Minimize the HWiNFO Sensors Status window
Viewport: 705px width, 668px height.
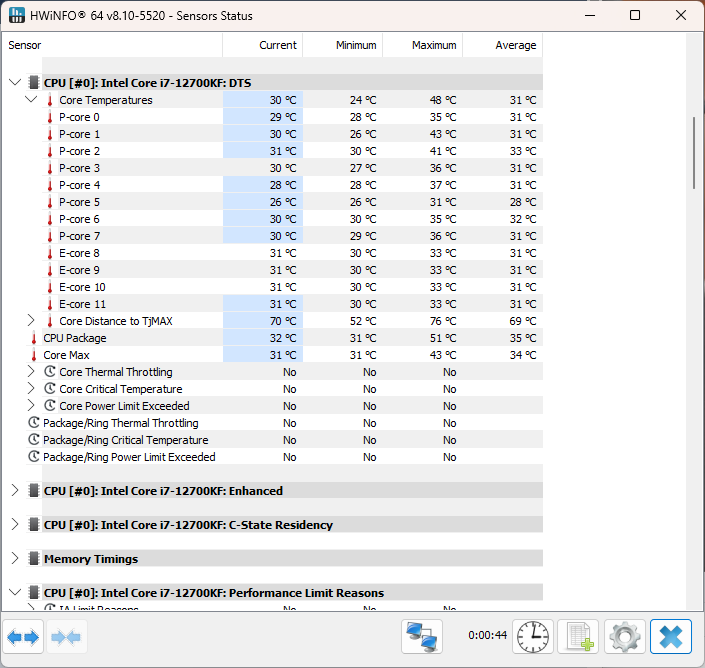[x=590, y=15]
